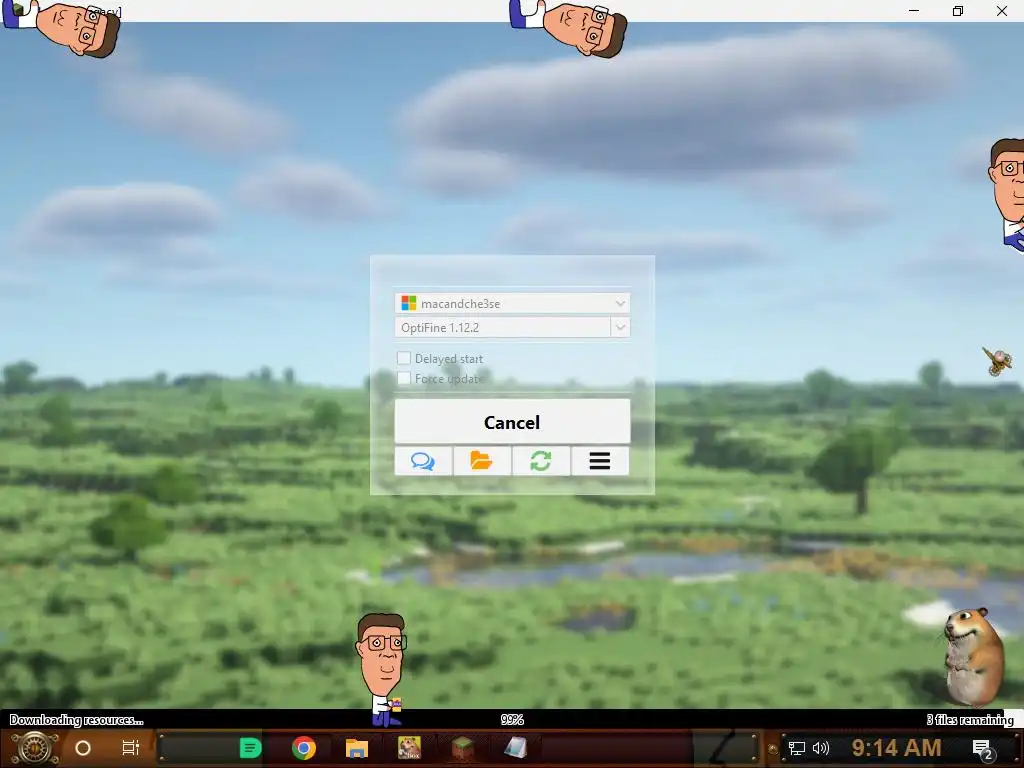Open the hamster Box app in taskbar
The width and height of the screenshot is (1024, 768).
409,748
